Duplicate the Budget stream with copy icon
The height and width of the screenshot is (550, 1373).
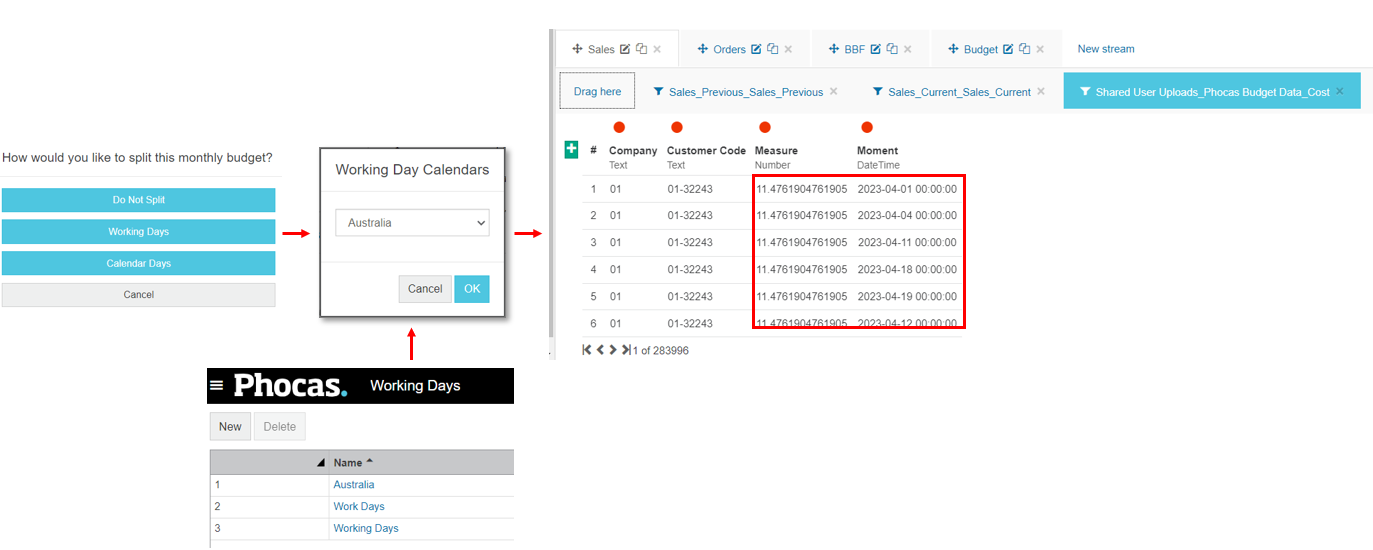pyautogui.click(x=1024, y=49)
